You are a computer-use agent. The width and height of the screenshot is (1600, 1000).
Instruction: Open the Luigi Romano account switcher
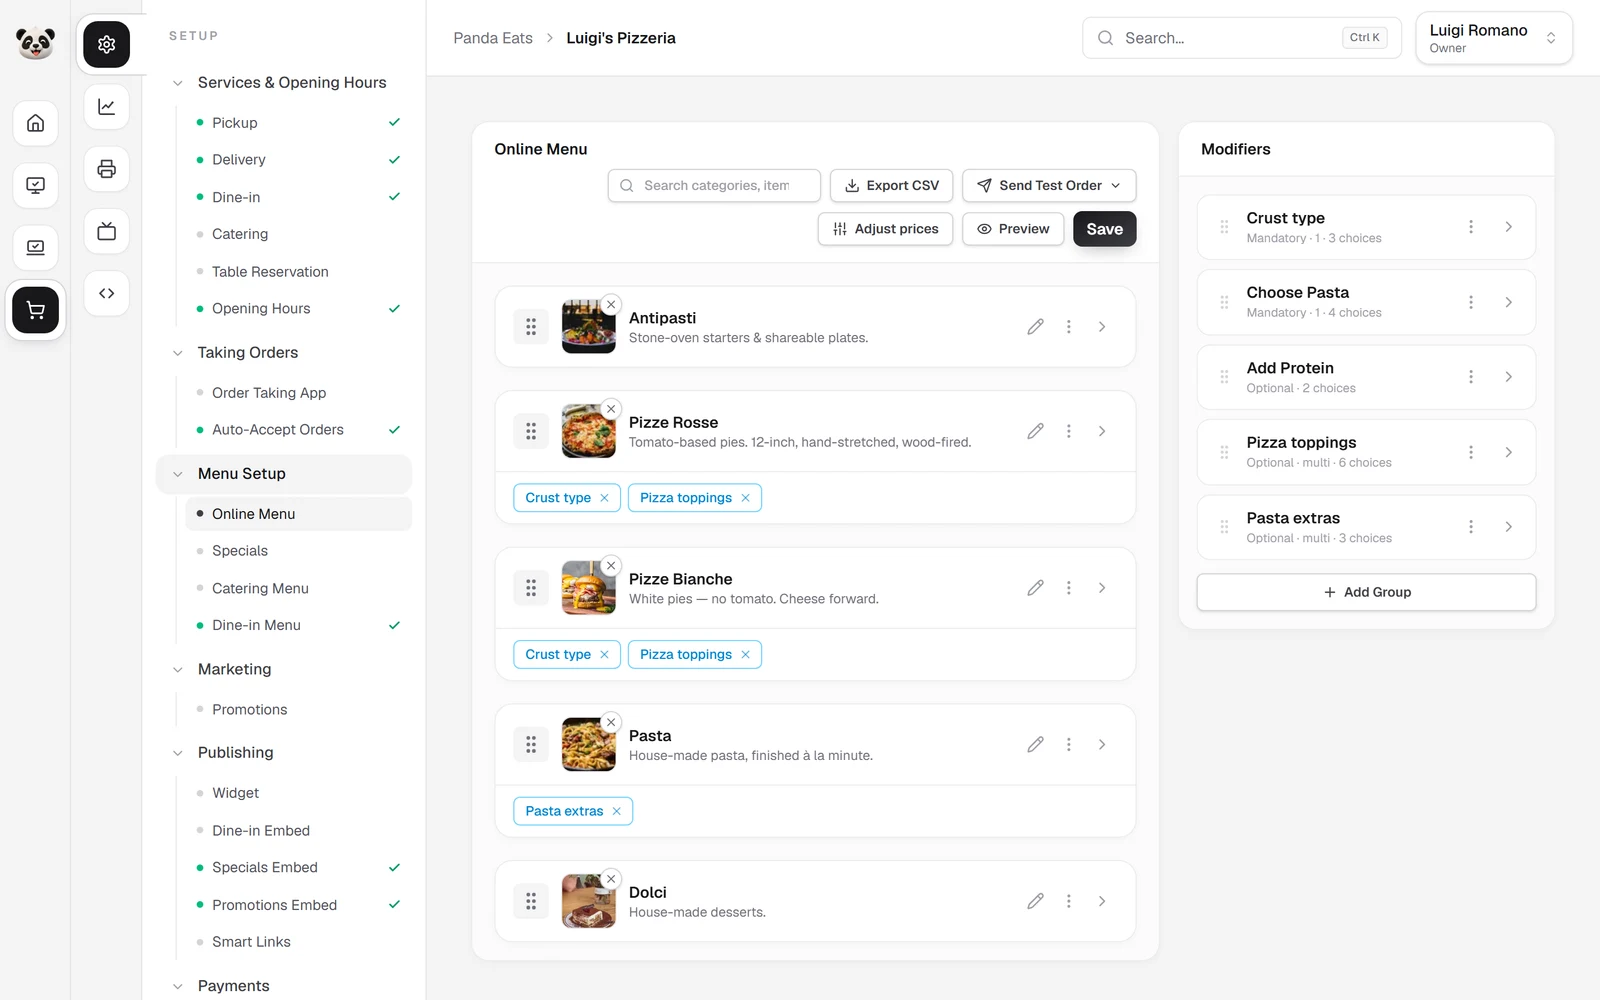point(1493,38)
